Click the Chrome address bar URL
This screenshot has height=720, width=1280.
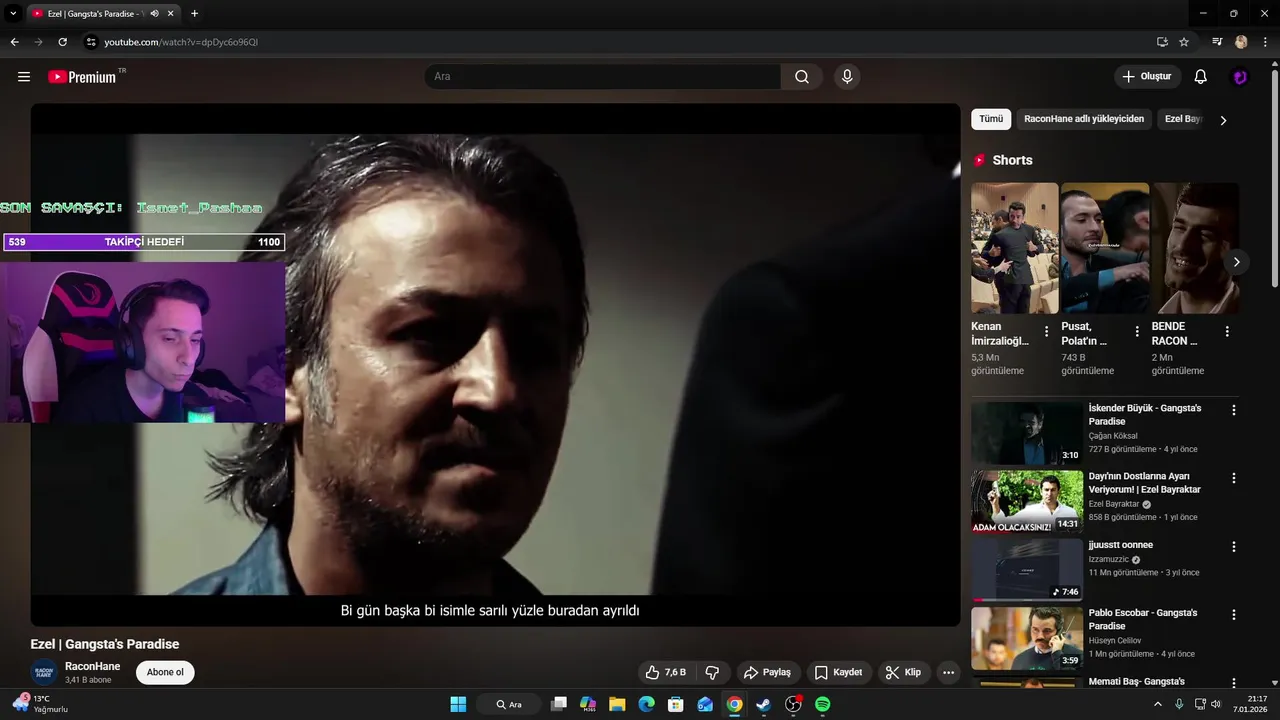tap(181, 42)
